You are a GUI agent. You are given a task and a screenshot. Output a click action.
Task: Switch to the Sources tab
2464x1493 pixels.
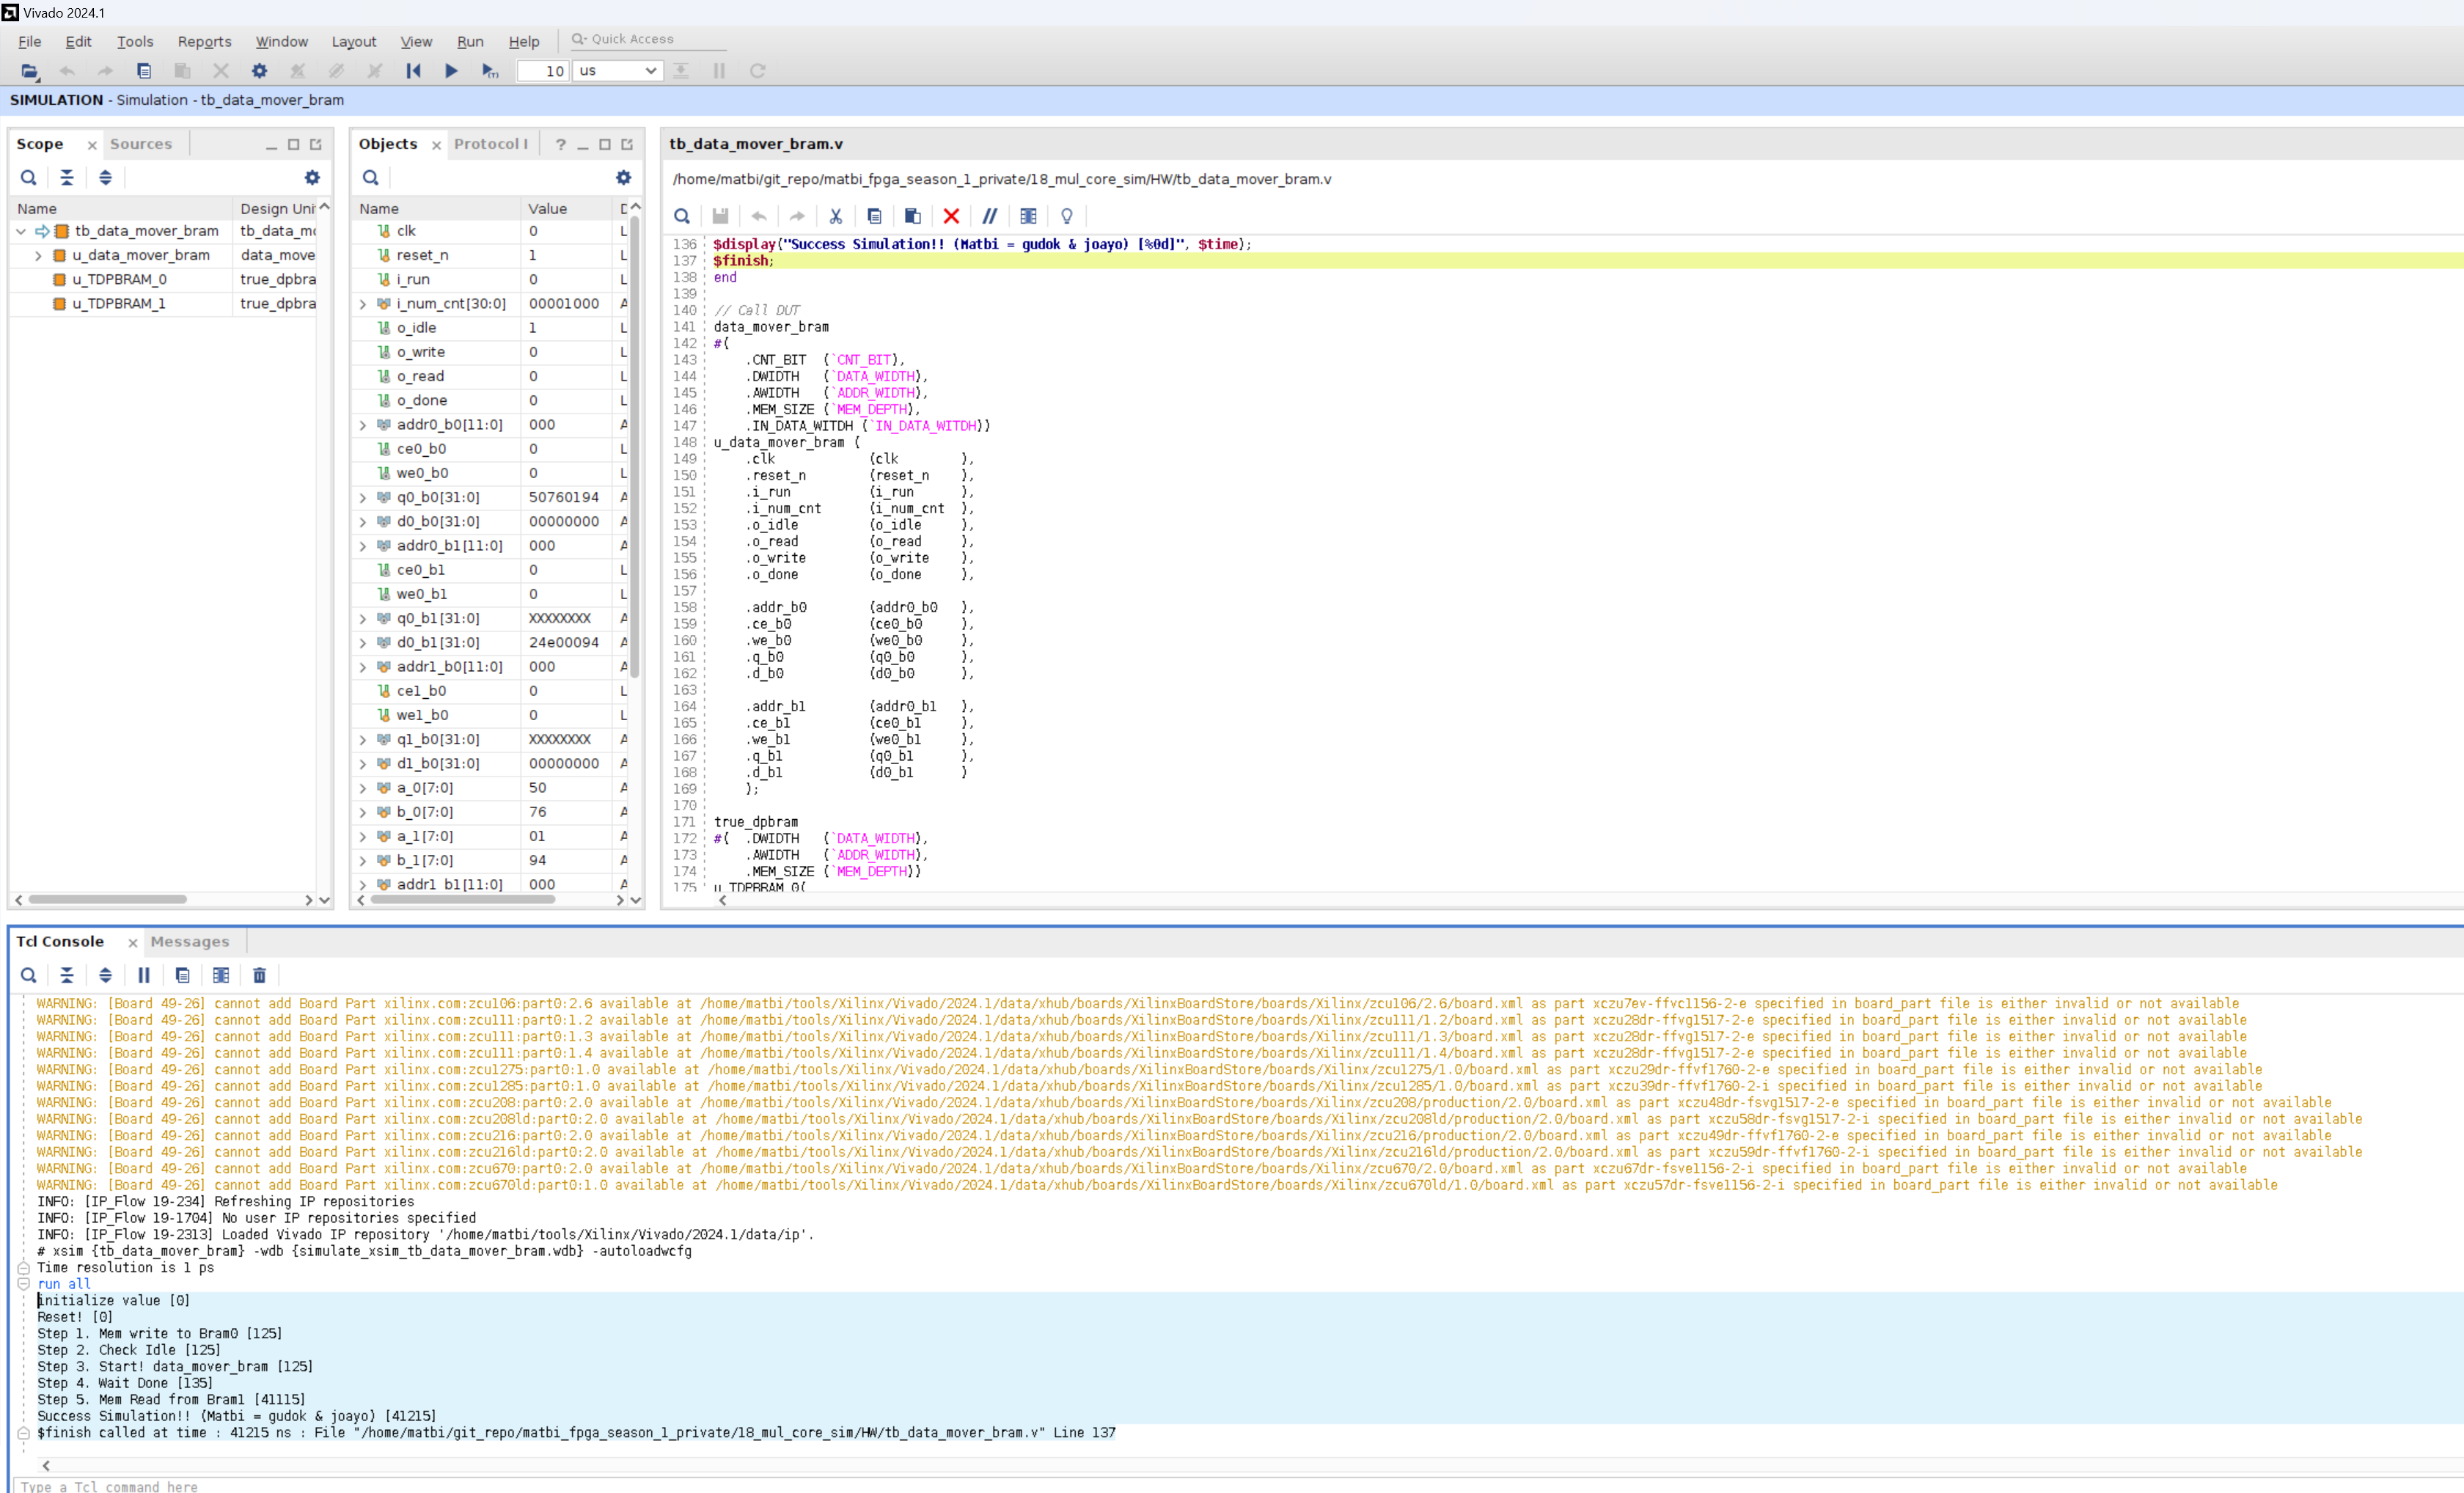(x=141, y=144)
